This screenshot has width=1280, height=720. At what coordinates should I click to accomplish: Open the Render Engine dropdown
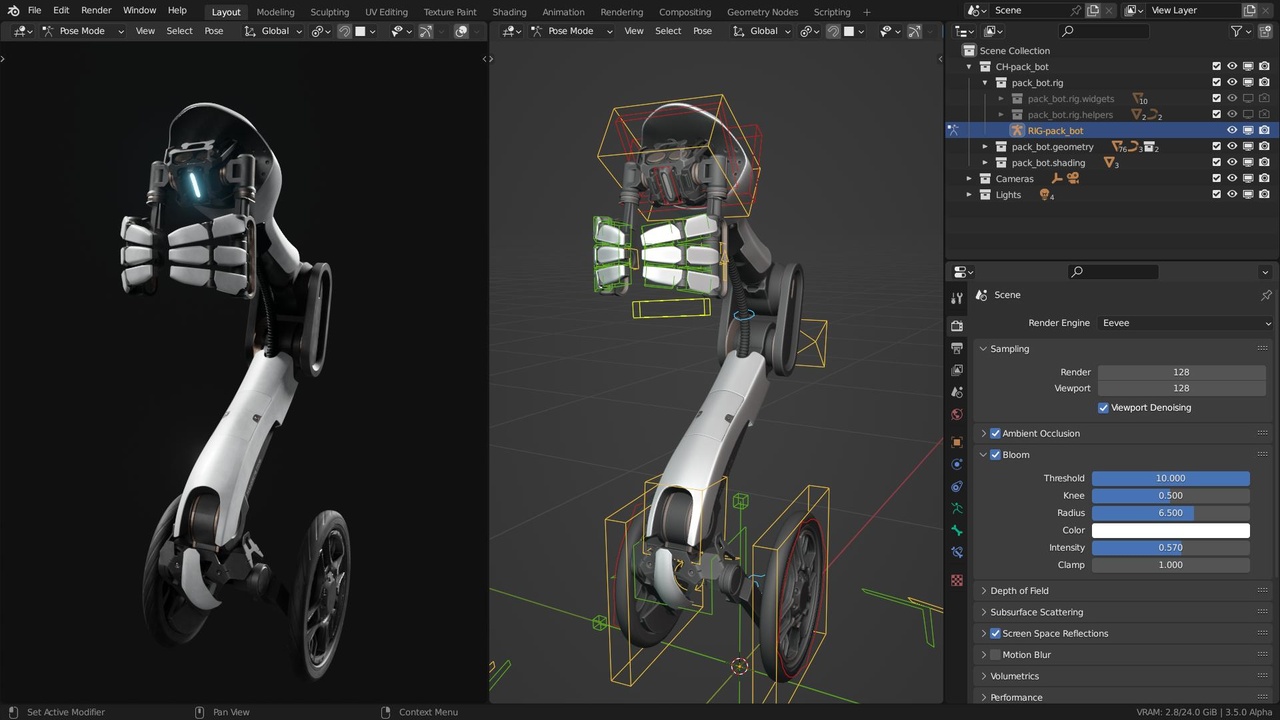(1185, 323)
